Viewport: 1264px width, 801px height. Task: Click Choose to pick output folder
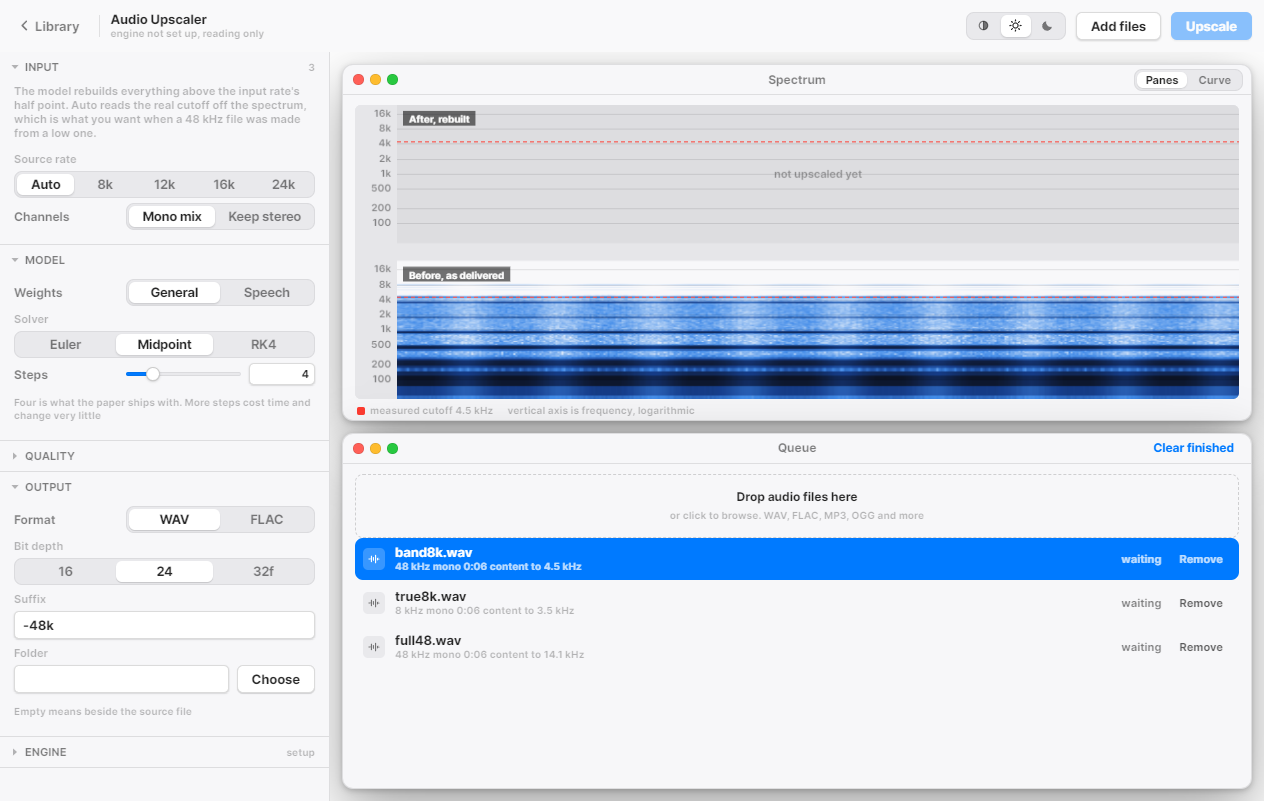[x=276, y=679]
